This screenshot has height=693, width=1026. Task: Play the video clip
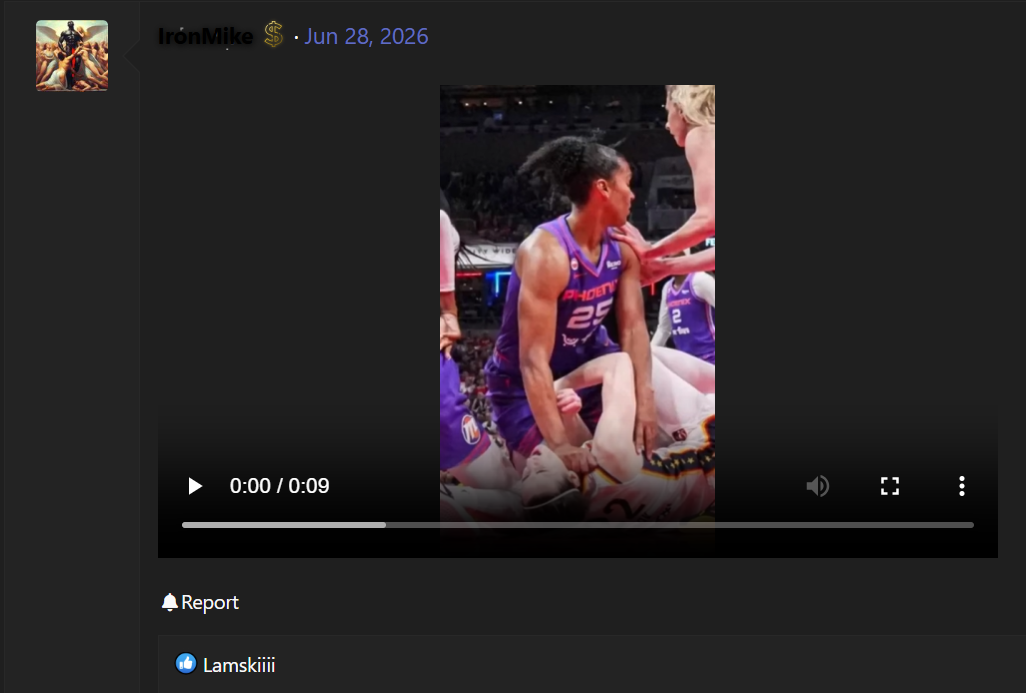tap(195, 486)
